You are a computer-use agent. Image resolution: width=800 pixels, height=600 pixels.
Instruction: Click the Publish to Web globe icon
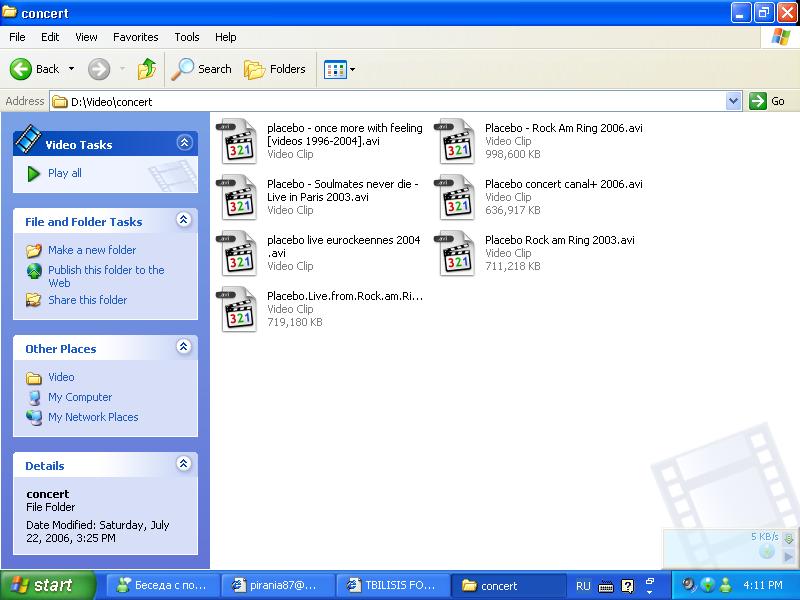point(34,271)
